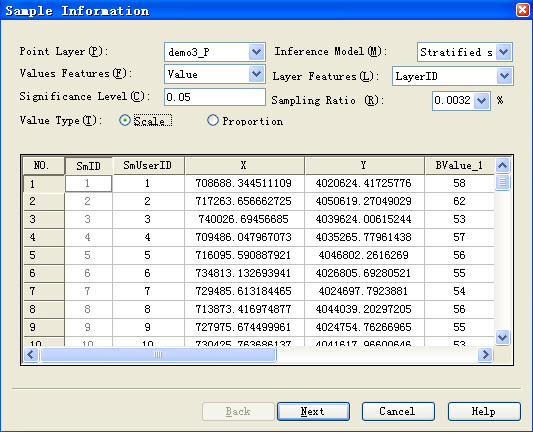Click Y cell 4050619.27049029
Screen dimensions: 533x435
[364, 202]
